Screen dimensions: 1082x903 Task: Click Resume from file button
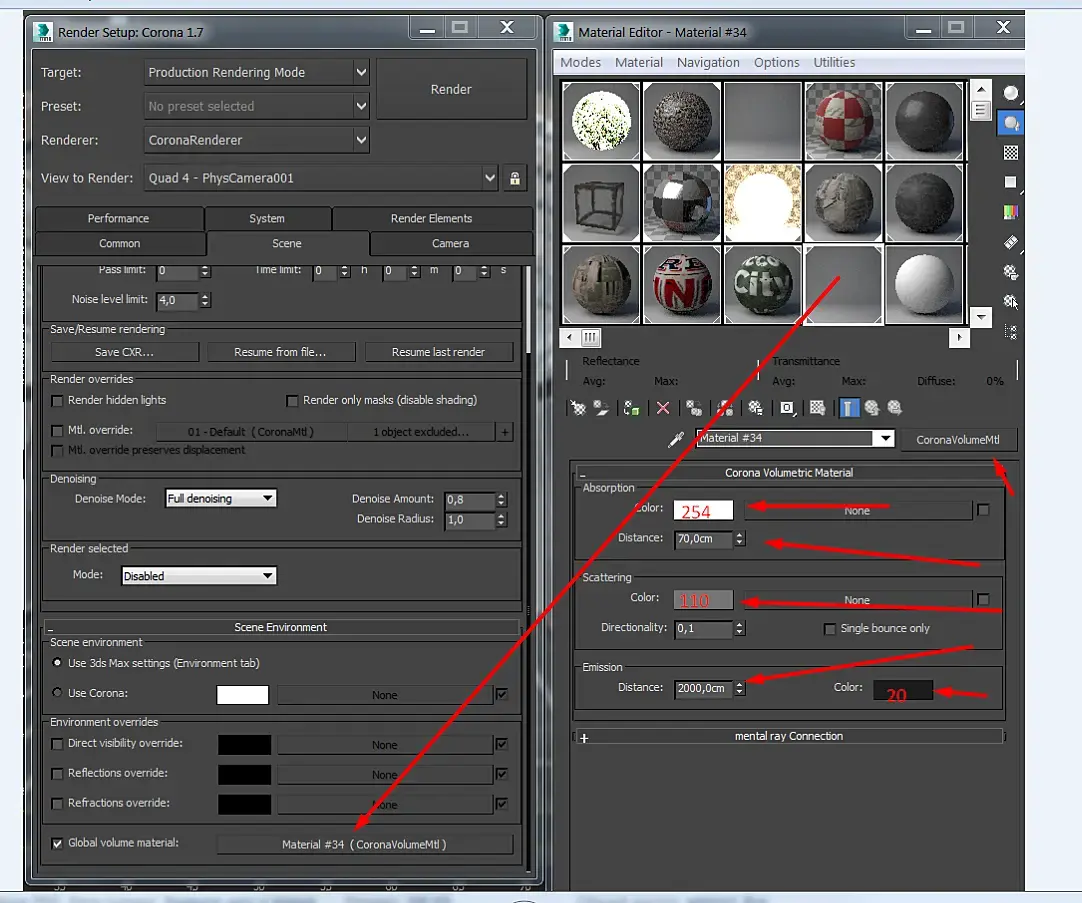(x=280, y=353)
